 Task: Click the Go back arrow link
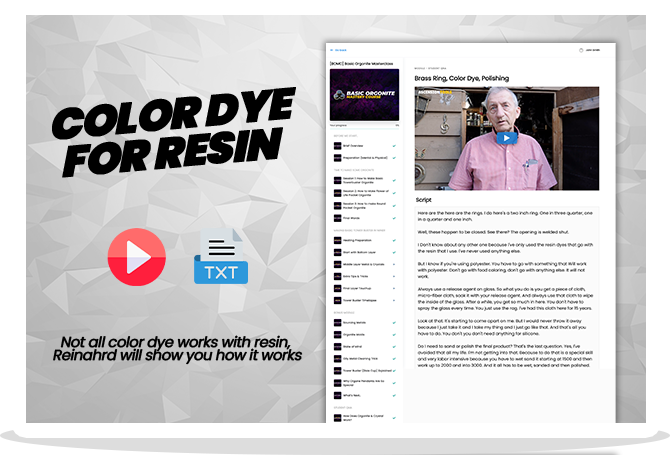[339, 49]
